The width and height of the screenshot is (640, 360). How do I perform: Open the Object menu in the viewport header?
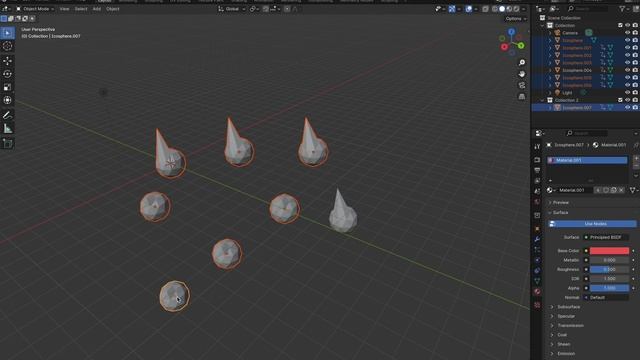click(x=113, y=9)
